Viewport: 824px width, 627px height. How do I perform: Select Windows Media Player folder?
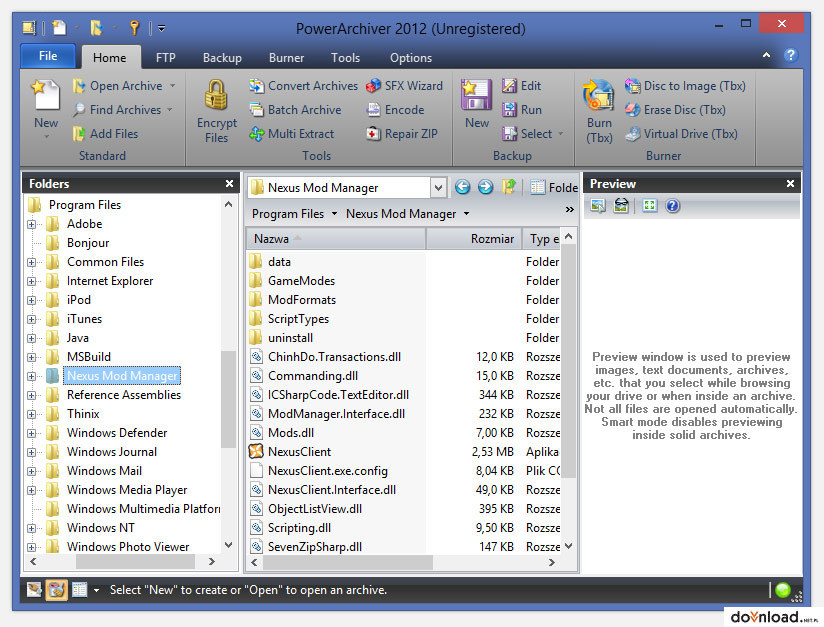(x=127, y=490)
